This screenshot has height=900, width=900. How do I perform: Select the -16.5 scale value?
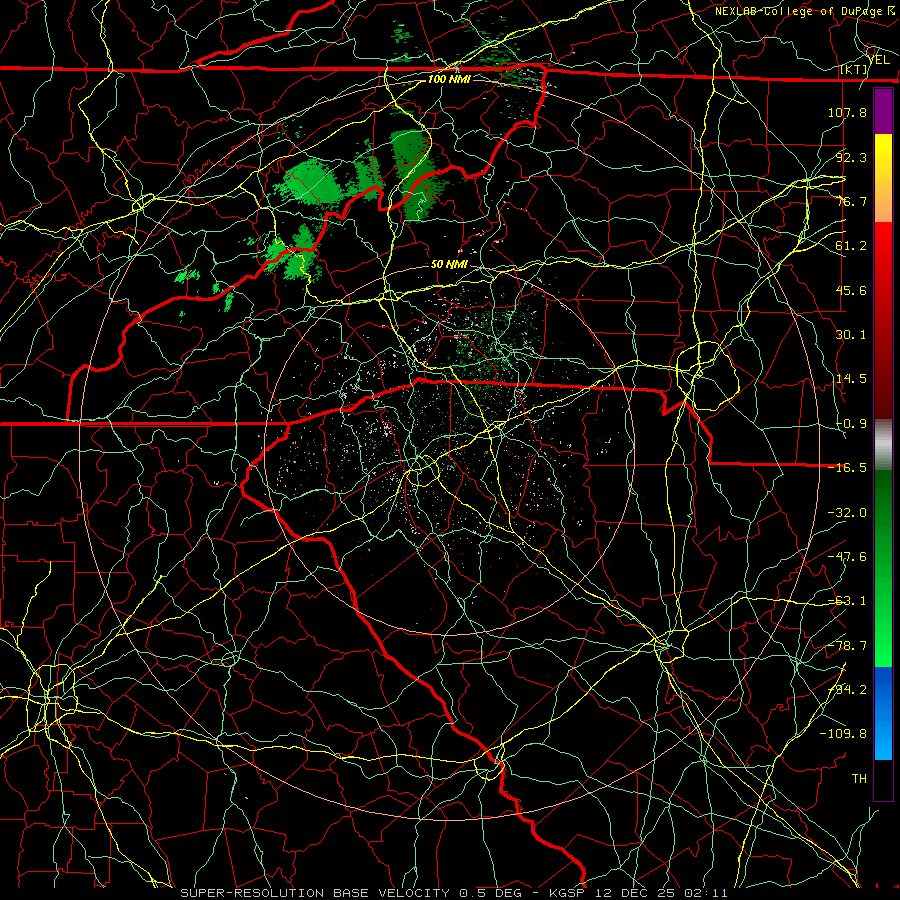click(x=847, y=468)
